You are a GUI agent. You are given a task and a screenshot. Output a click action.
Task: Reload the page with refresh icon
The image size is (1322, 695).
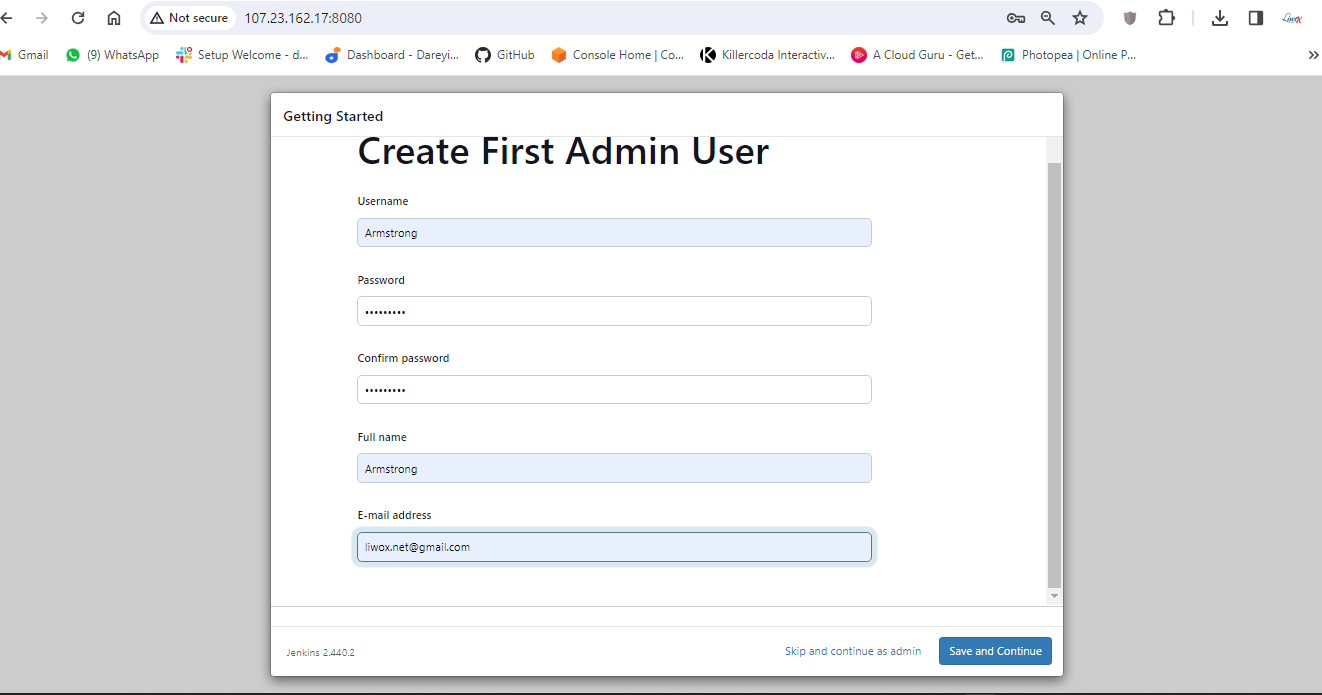[x=78, y=18]
